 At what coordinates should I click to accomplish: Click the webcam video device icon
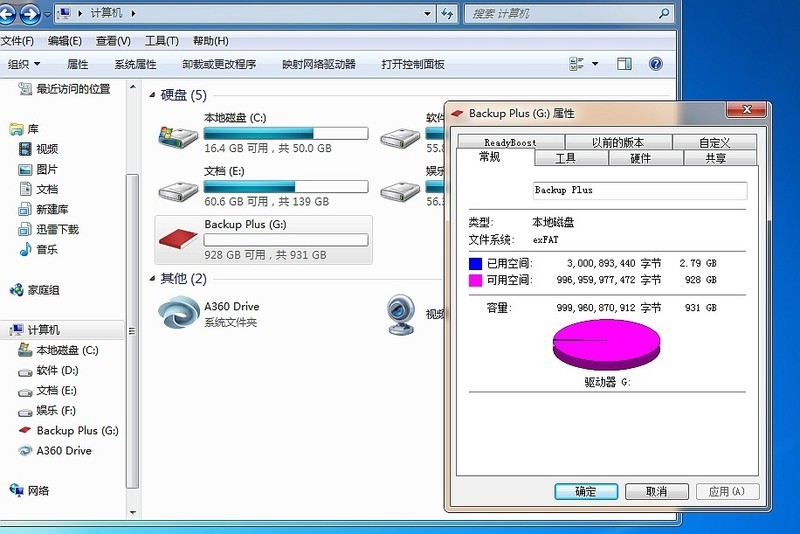tap(402, 313)
